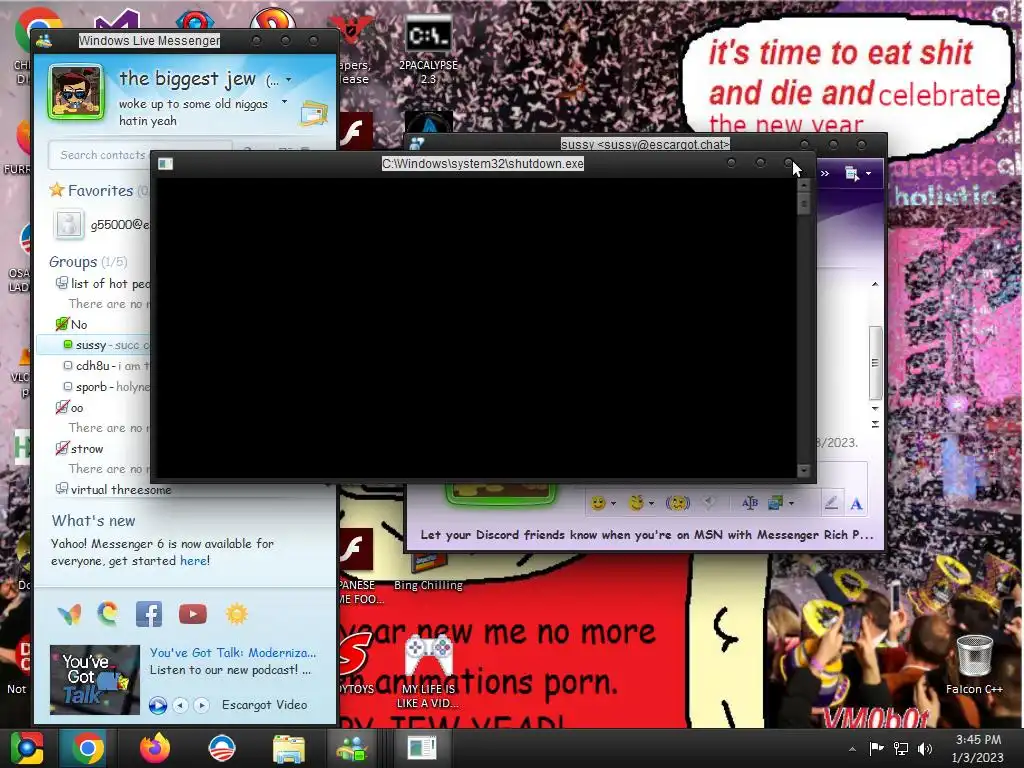This screenshot has height=768, width=1024.
Task: Click the voice clip icon in the chat toolbar
Action: click(x=709, y=502)
